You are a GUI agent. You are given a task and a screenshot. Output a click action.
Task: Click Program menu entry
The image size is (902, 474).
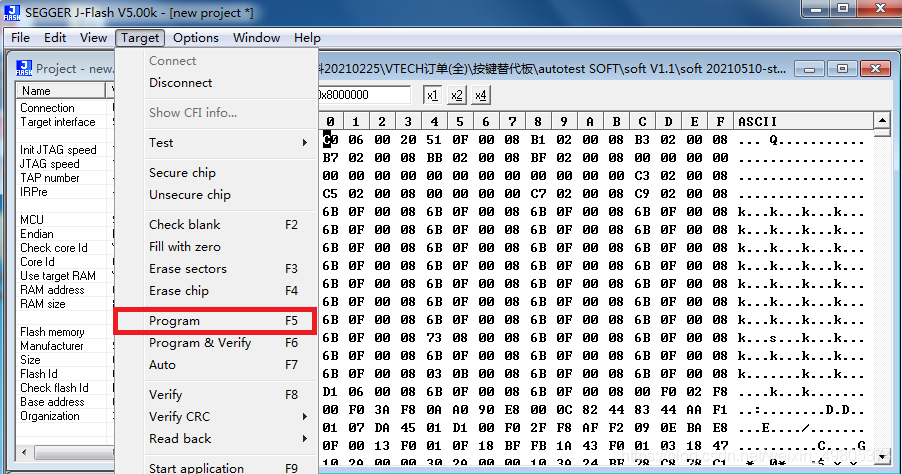click(216, 321)
